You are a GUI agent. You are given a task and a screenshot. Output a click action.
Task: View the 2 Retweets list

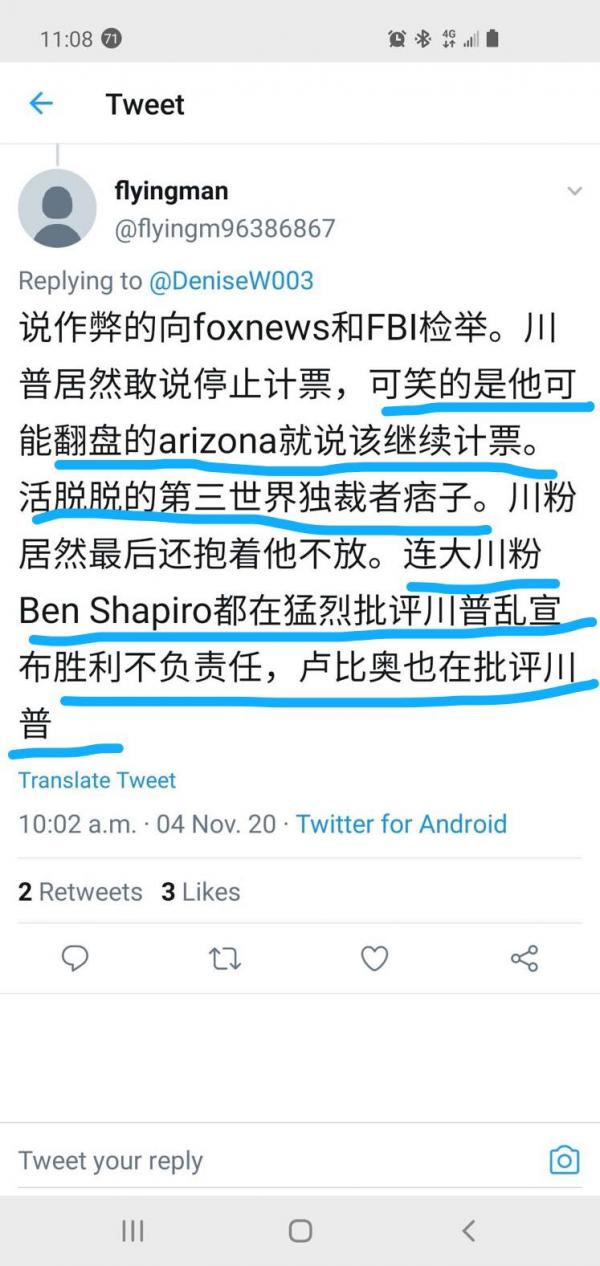(x=80, y=891)
